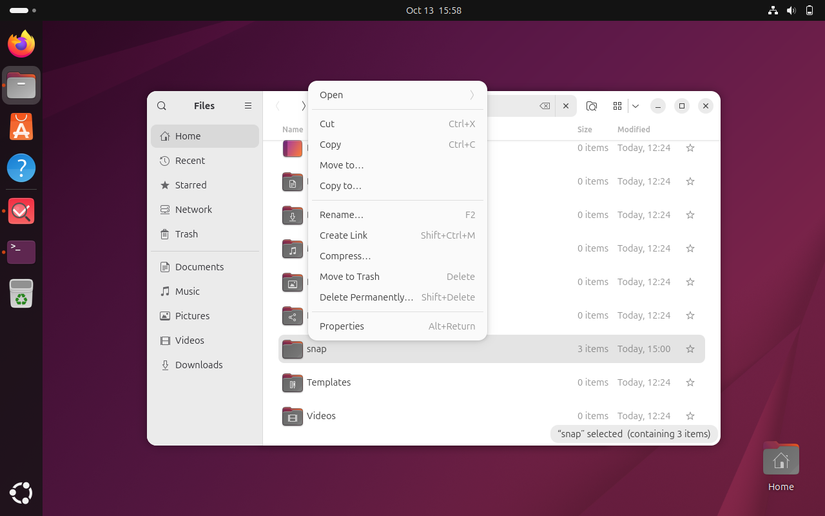Switch to grid view using the toolbar icon
The width and height of the screenshot is (825, 516).
tap(617, 106)
